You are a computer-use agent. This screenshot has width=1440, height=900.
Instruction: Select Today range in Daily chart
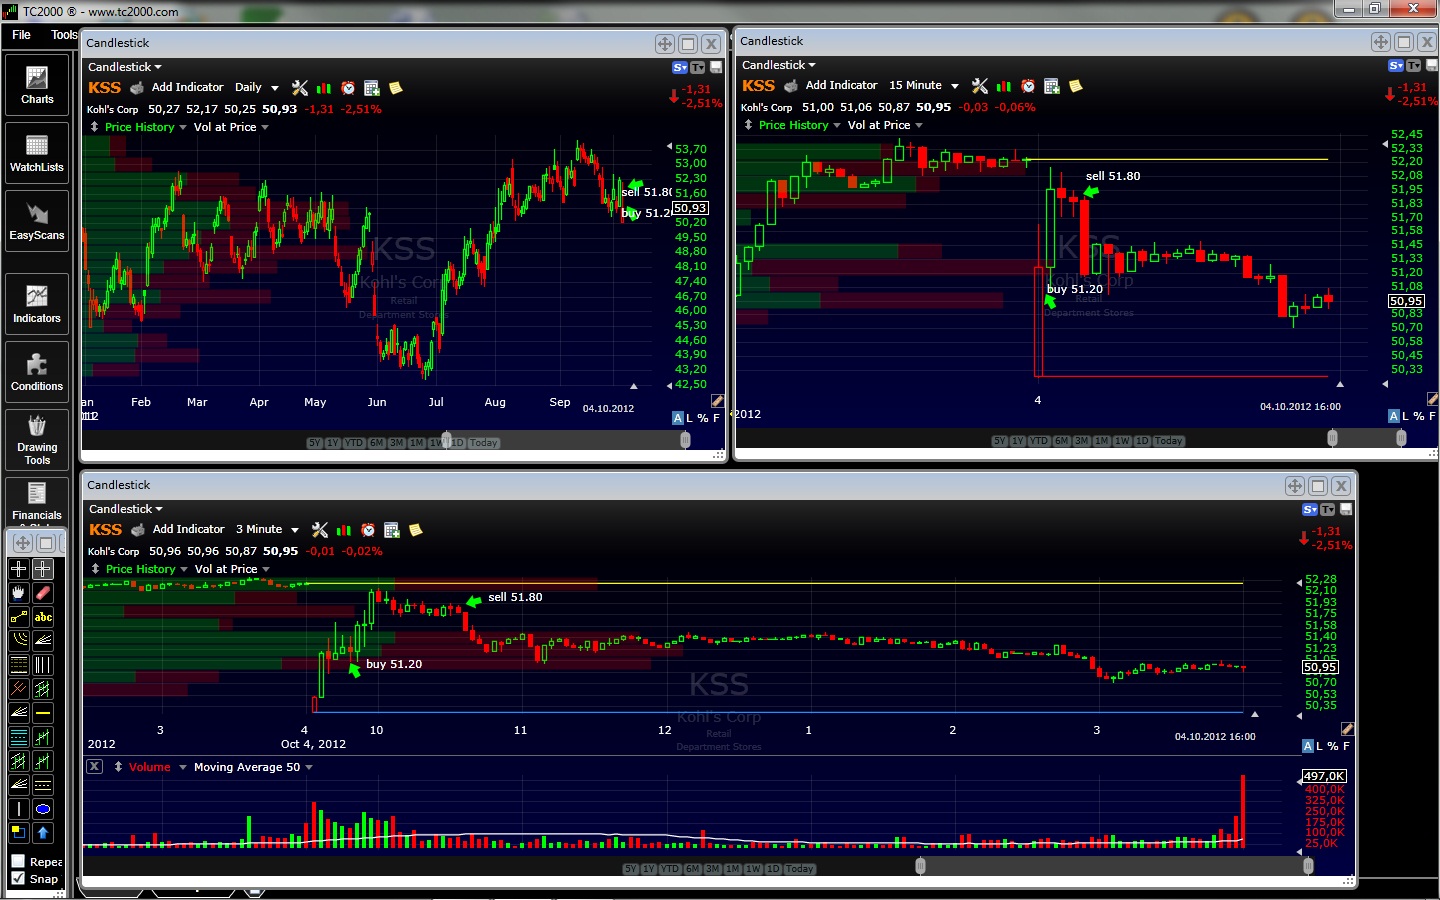tap(483, 443)
